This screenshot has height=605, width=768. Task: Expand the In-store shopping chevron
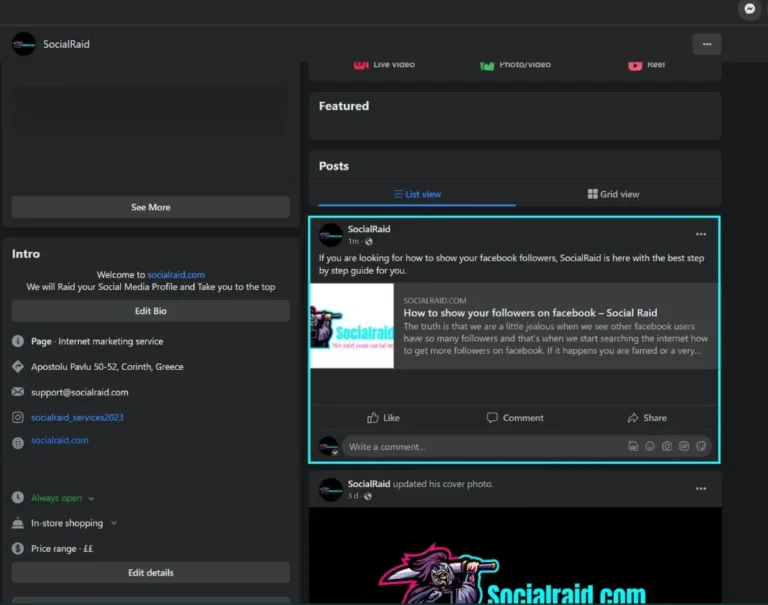(x=114, y=523)
